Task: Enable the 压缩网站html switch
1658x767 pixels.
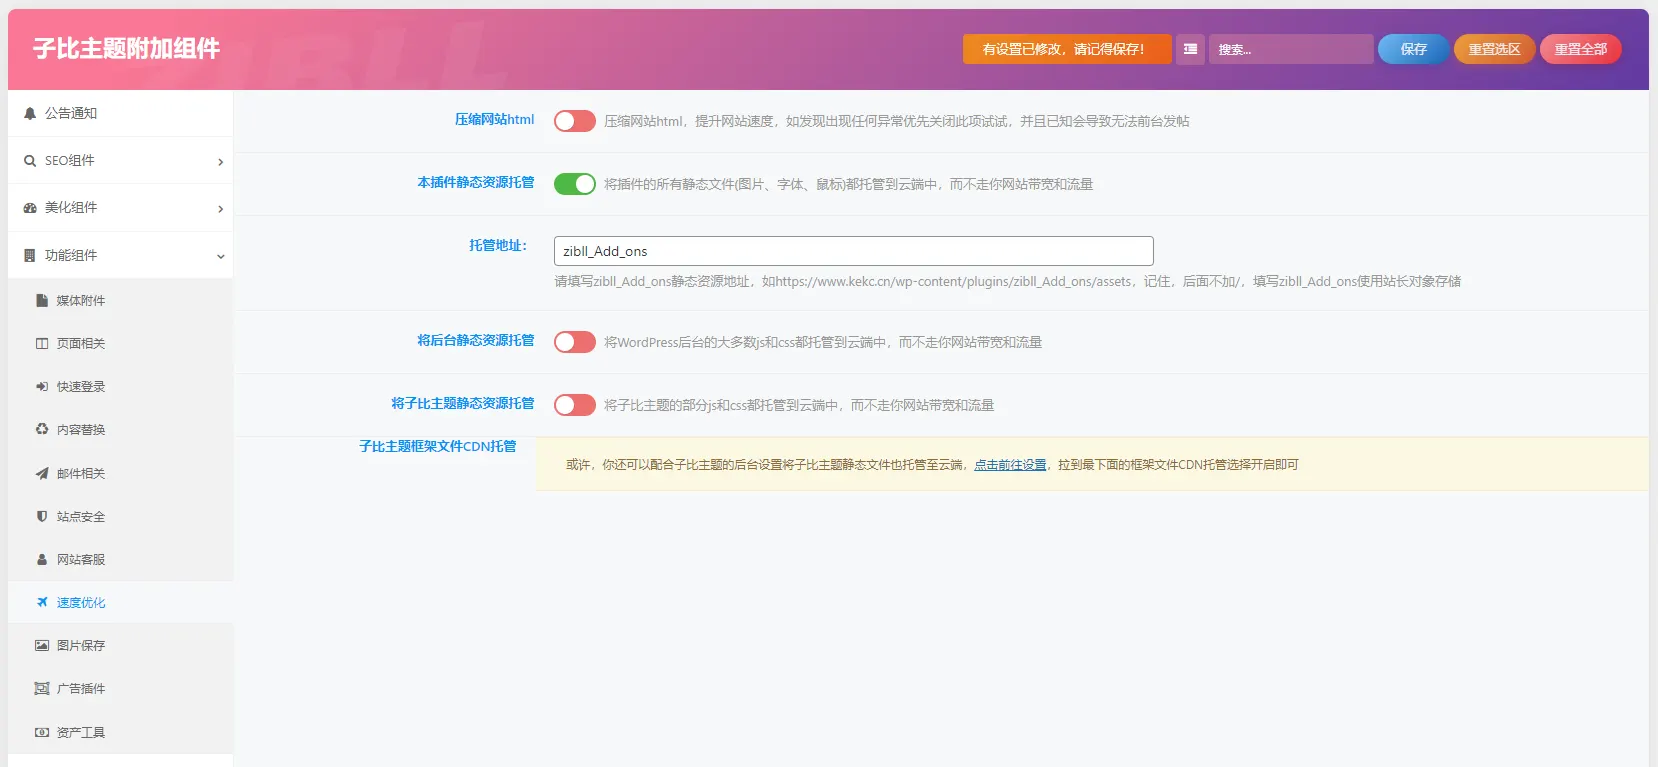Action: (575, 121)
